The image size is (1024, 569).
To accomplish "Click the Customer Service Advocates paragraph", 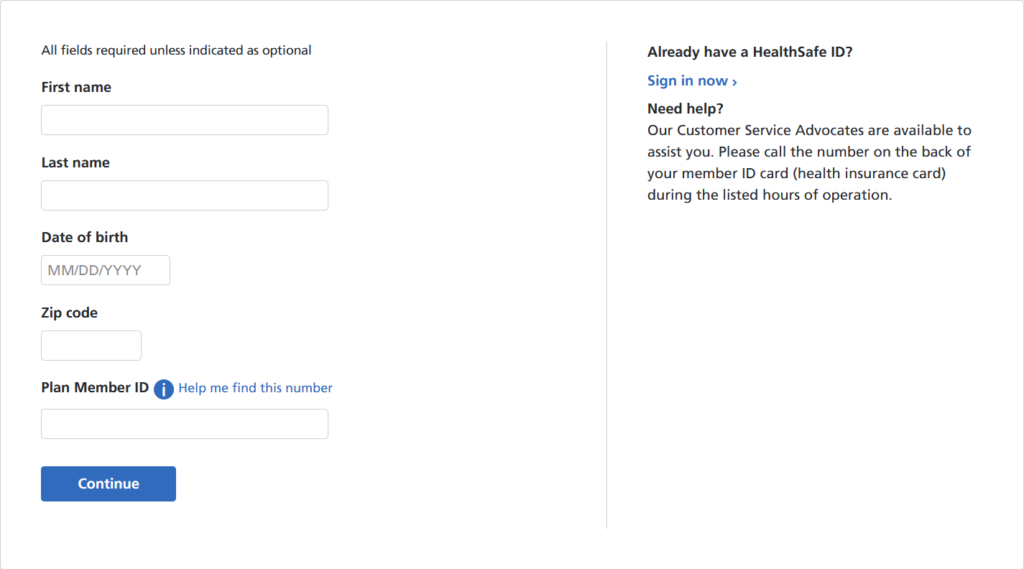I will [x=810, y=163].
